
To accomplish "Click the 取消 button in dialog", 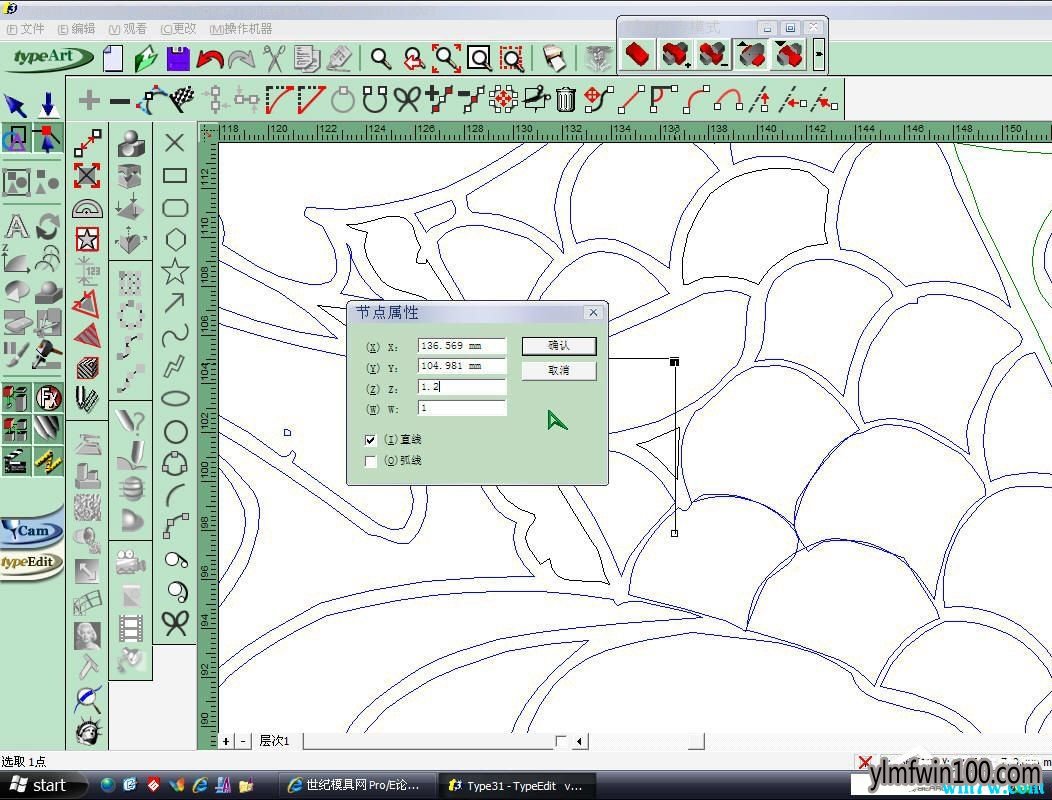I will 559,370.
